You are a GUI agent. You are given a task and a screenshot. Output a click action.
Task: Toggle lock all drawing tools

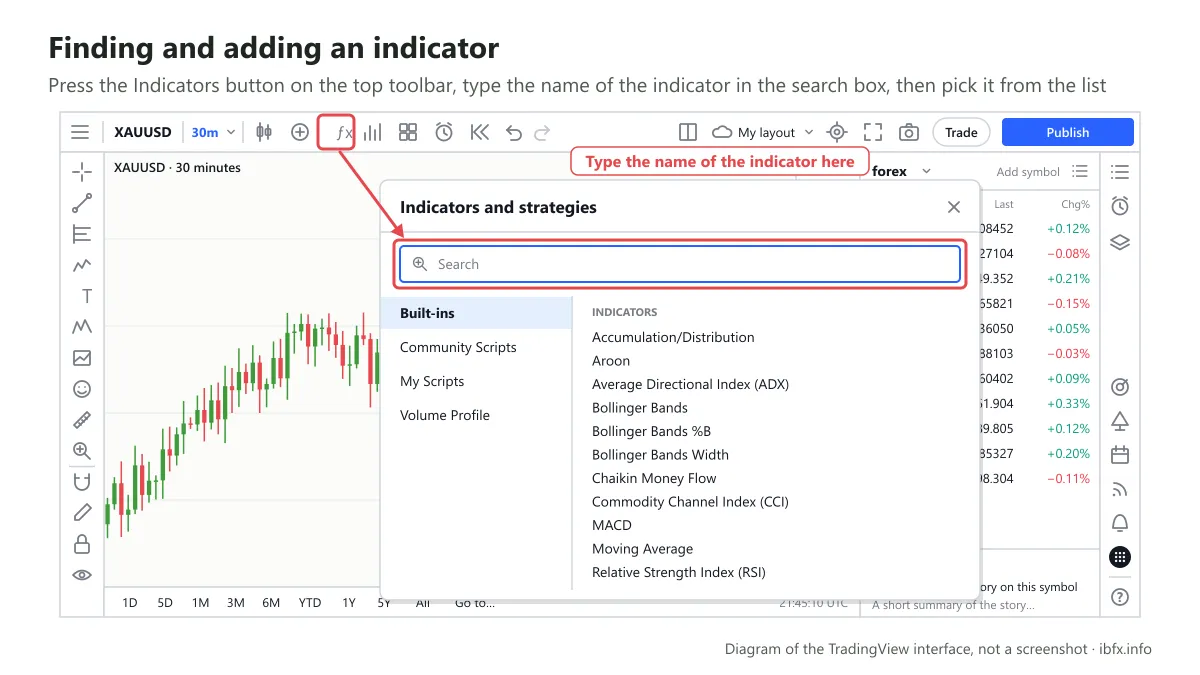tap(82, 543)
